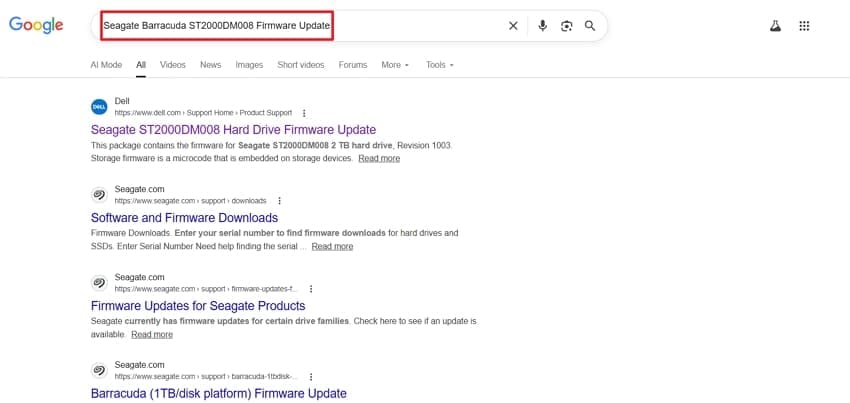Open Software and Firmware Downloads link

click(184, 218)
